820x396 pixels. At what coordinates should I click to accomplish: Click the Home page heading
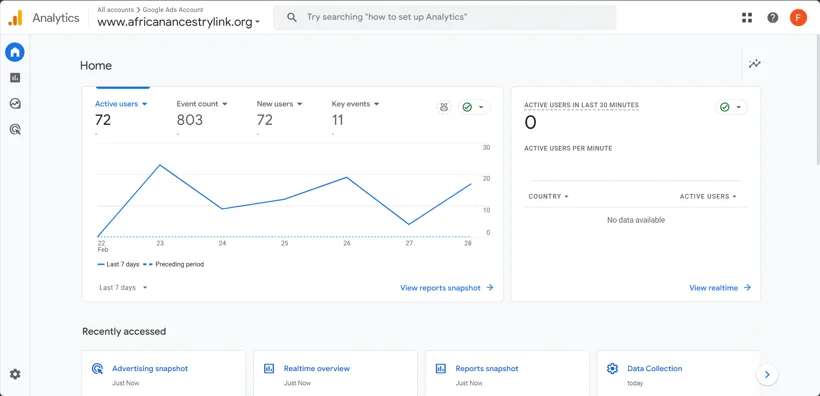[x=96, y=65]
